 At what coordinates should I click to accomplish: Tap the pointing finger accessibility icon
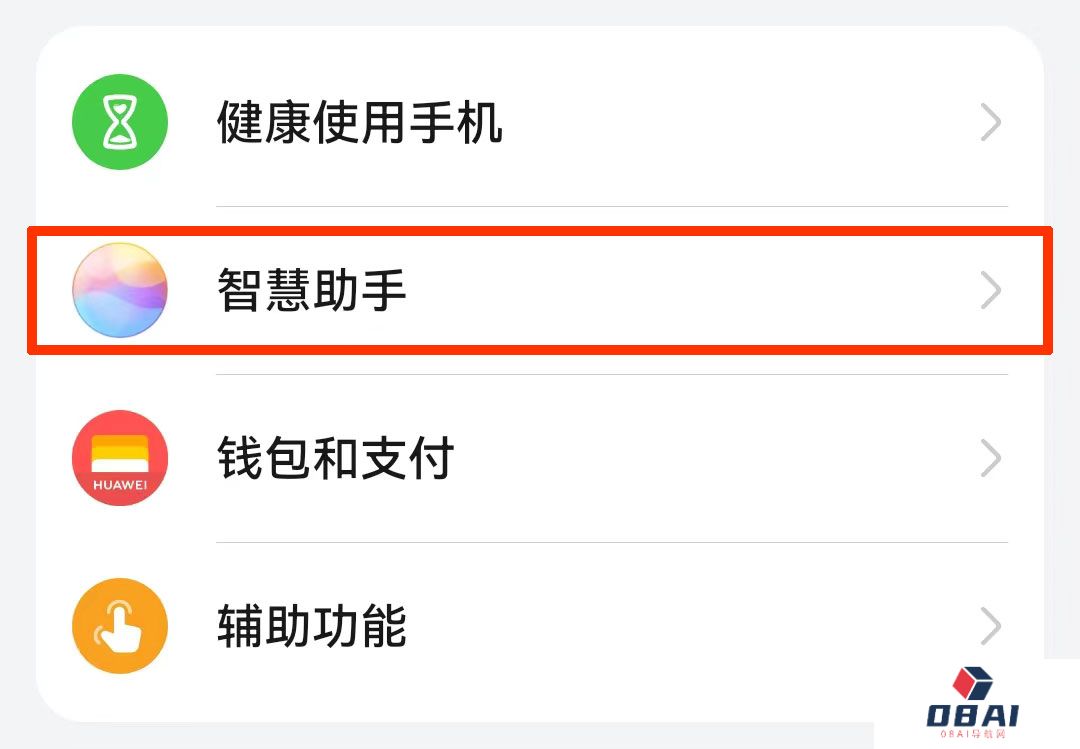pyautogui.click(x=120, y=625)
